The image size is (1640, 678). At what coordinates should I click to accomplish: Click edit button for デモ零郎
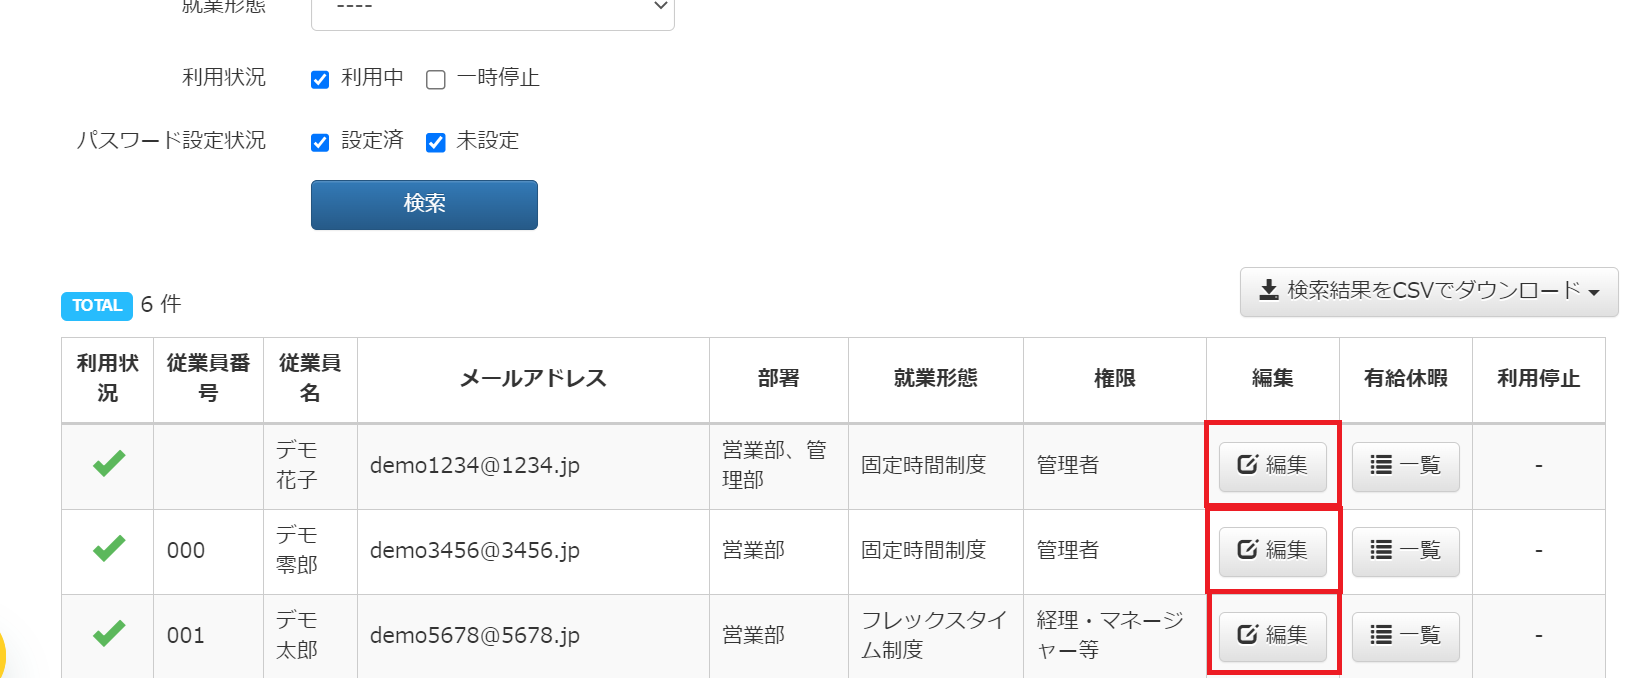[x=1272, y=551]
